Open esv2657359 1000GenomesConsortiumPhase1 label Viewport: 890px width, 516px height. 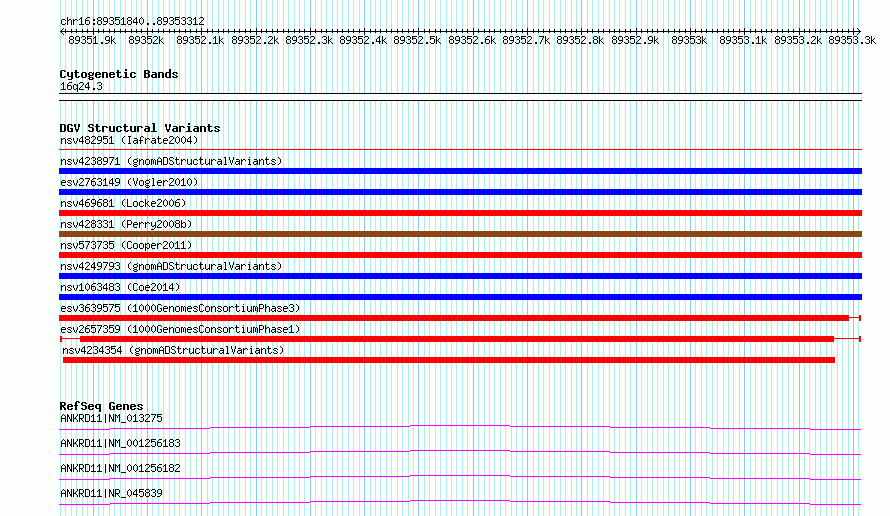tap(180, 329)
